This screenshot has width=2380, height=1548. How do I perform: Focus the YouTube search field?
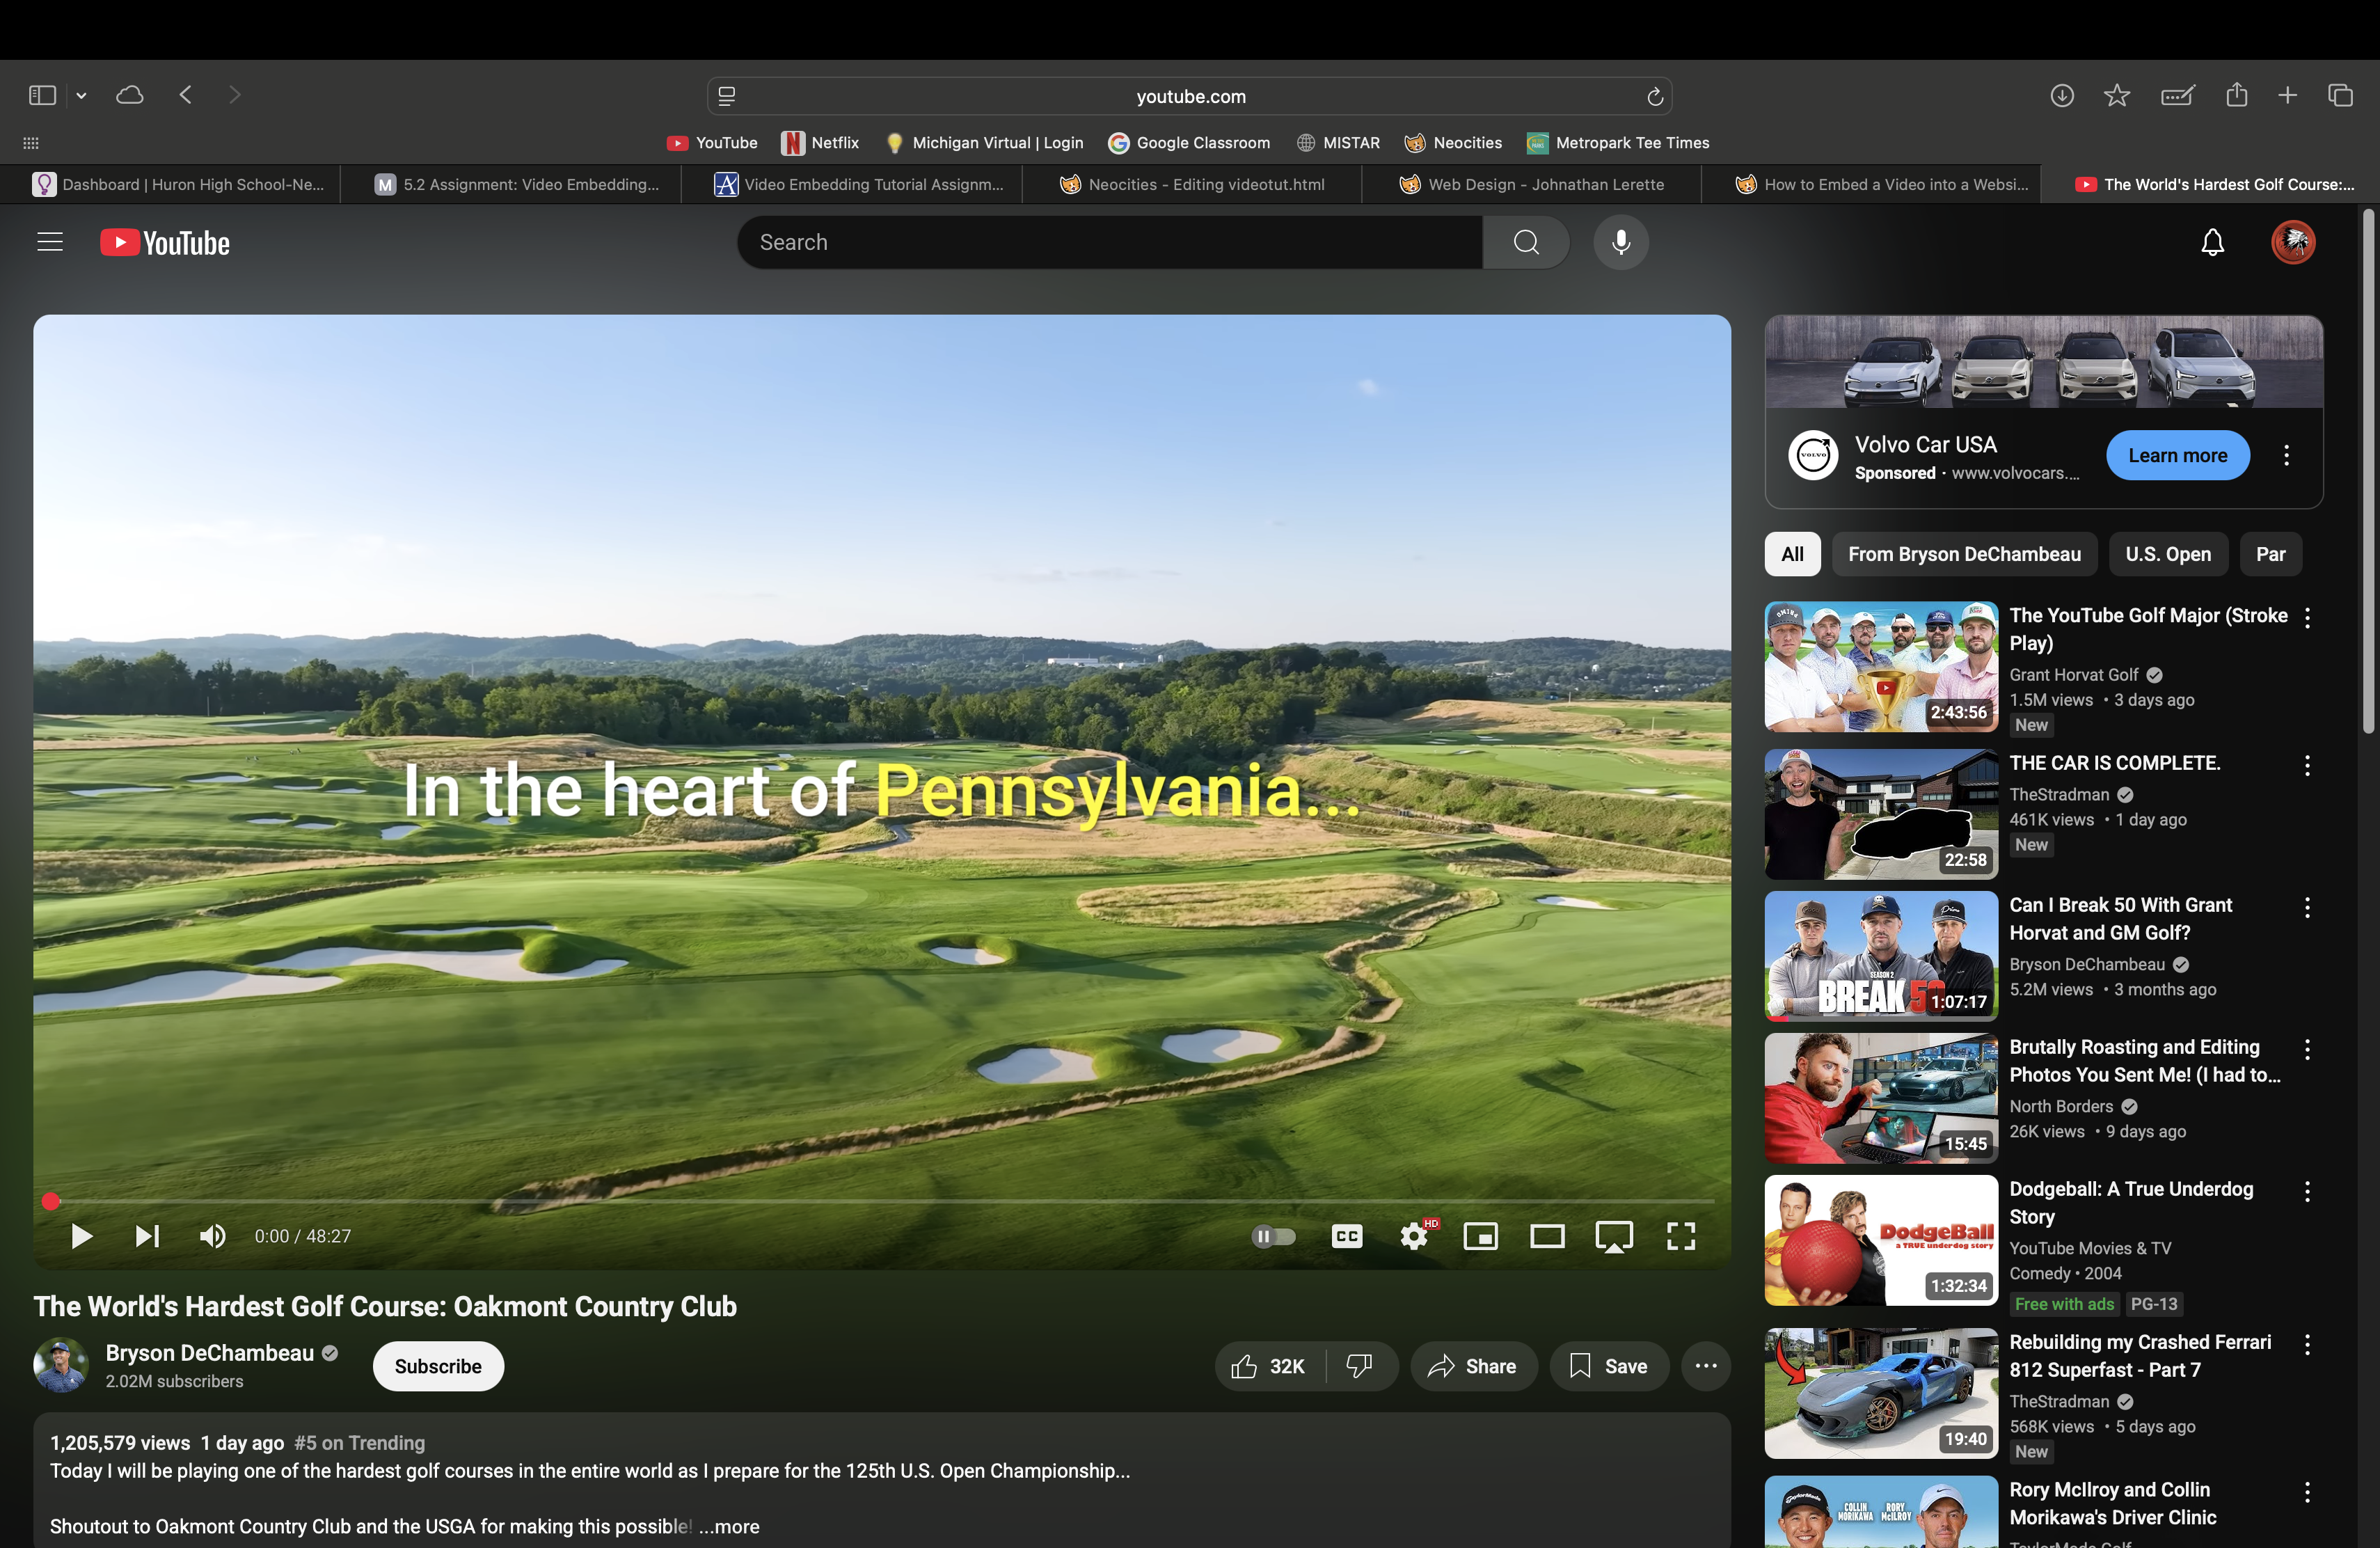(x=1110, y=242)
